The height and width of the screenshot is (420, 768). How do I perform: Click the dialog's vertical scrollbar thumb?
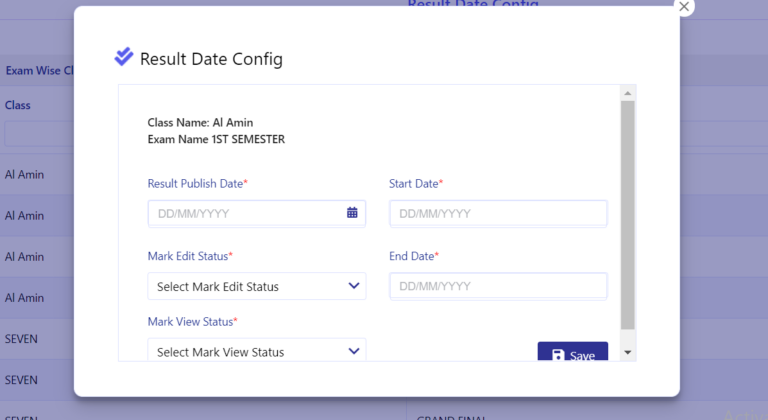tap(627, 215)
